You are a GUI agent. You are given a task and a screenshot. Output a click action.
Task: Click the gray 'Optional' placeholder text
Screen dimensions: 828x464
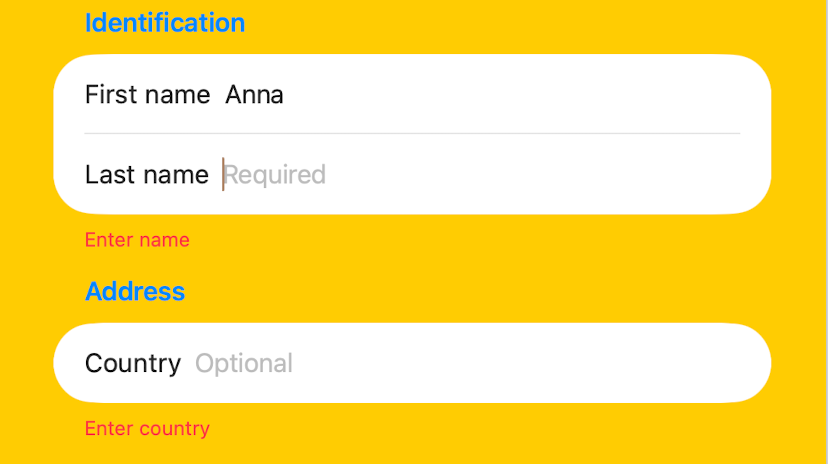point(244,364)
